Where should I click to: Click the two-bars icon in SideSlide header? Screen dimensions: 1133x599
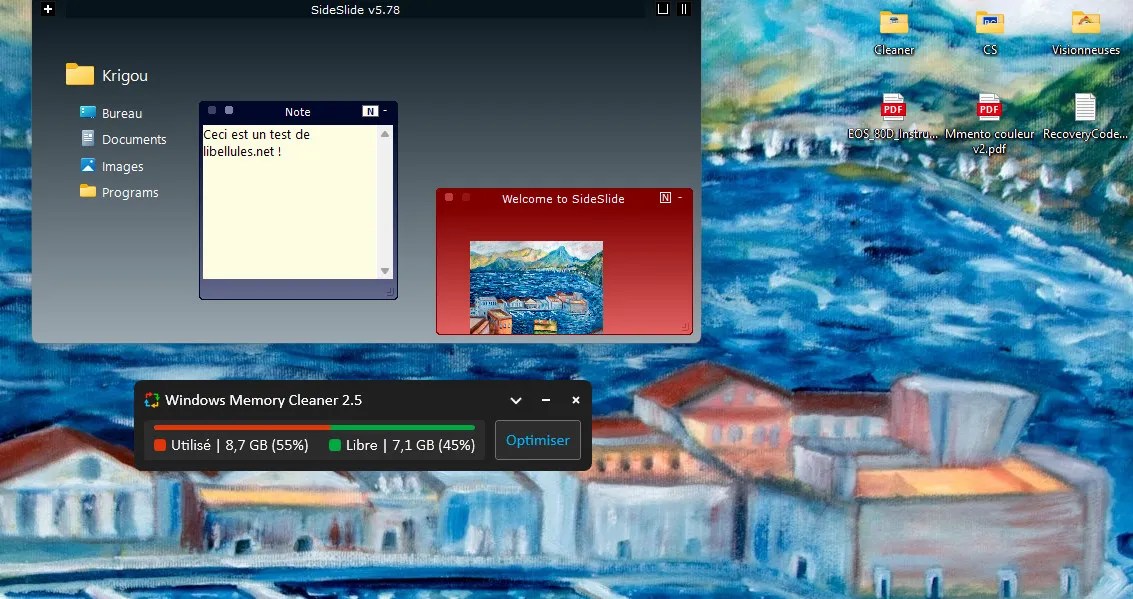684,9
